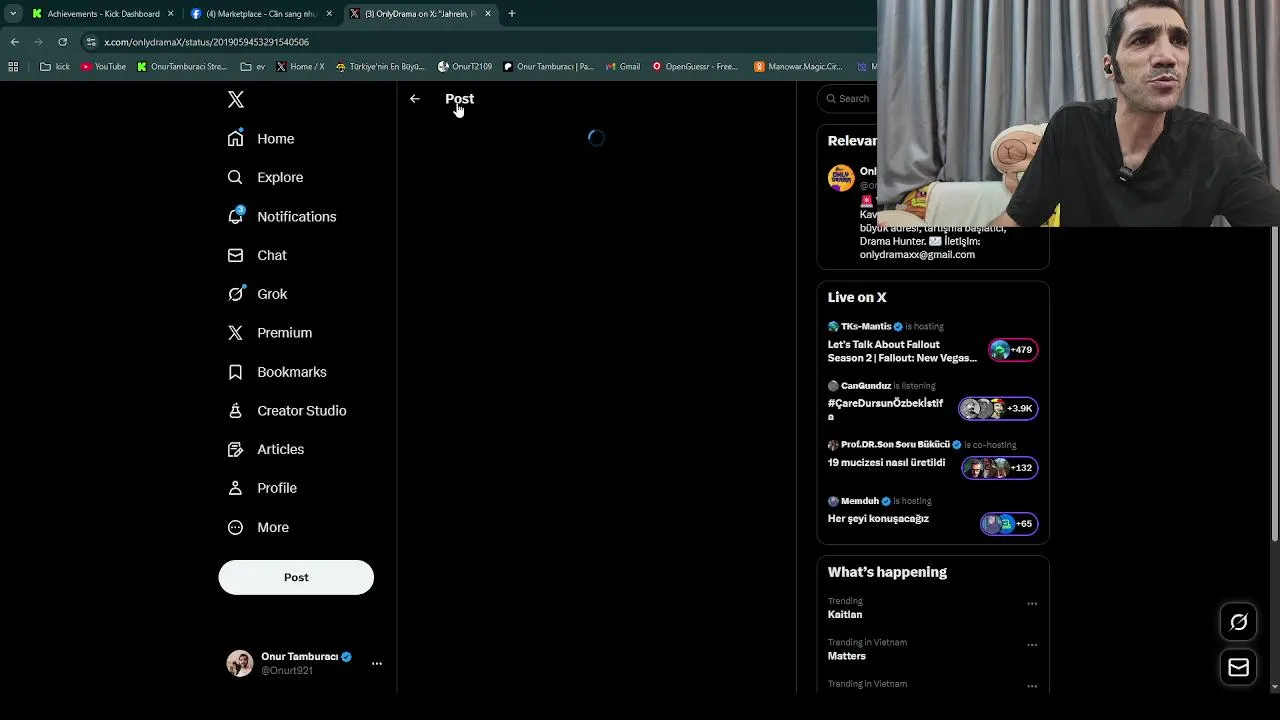Join the TKs-Mantis Fallout live space
This screenshot has width=1280, height=720.
(933, 343)
